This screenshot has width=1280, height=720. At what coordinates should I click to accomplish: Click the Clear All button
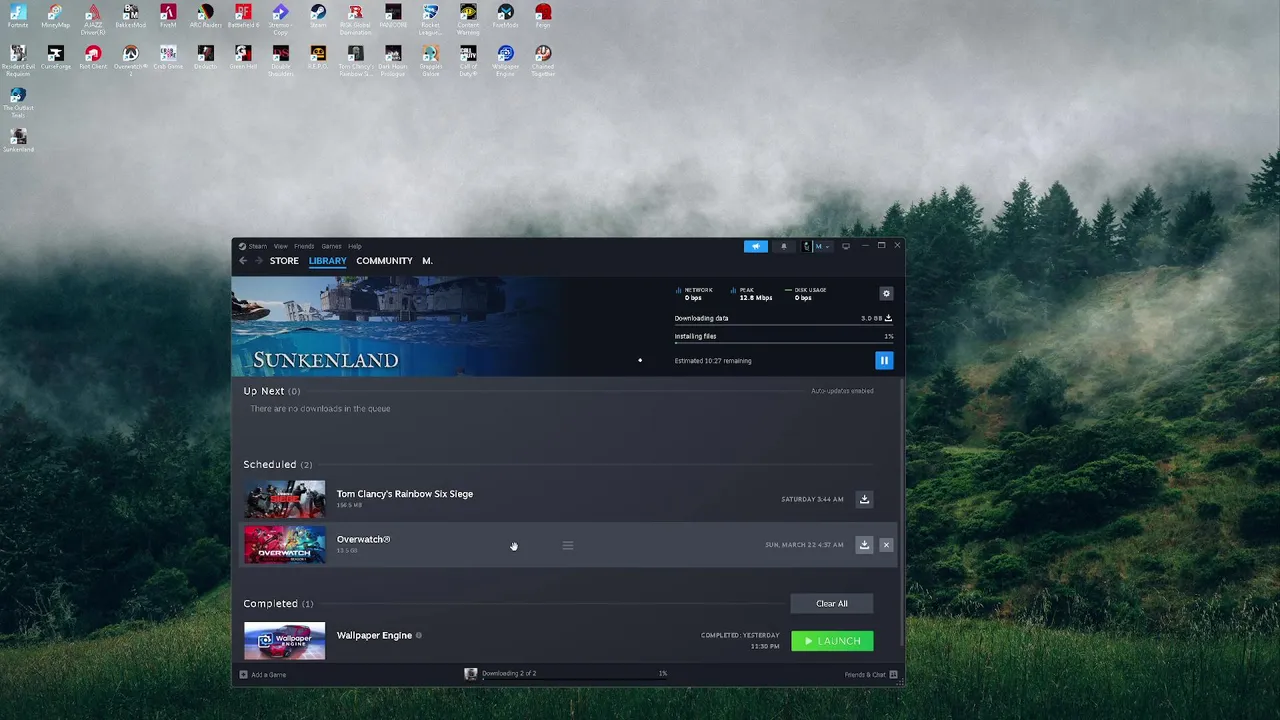pos(832,604)
